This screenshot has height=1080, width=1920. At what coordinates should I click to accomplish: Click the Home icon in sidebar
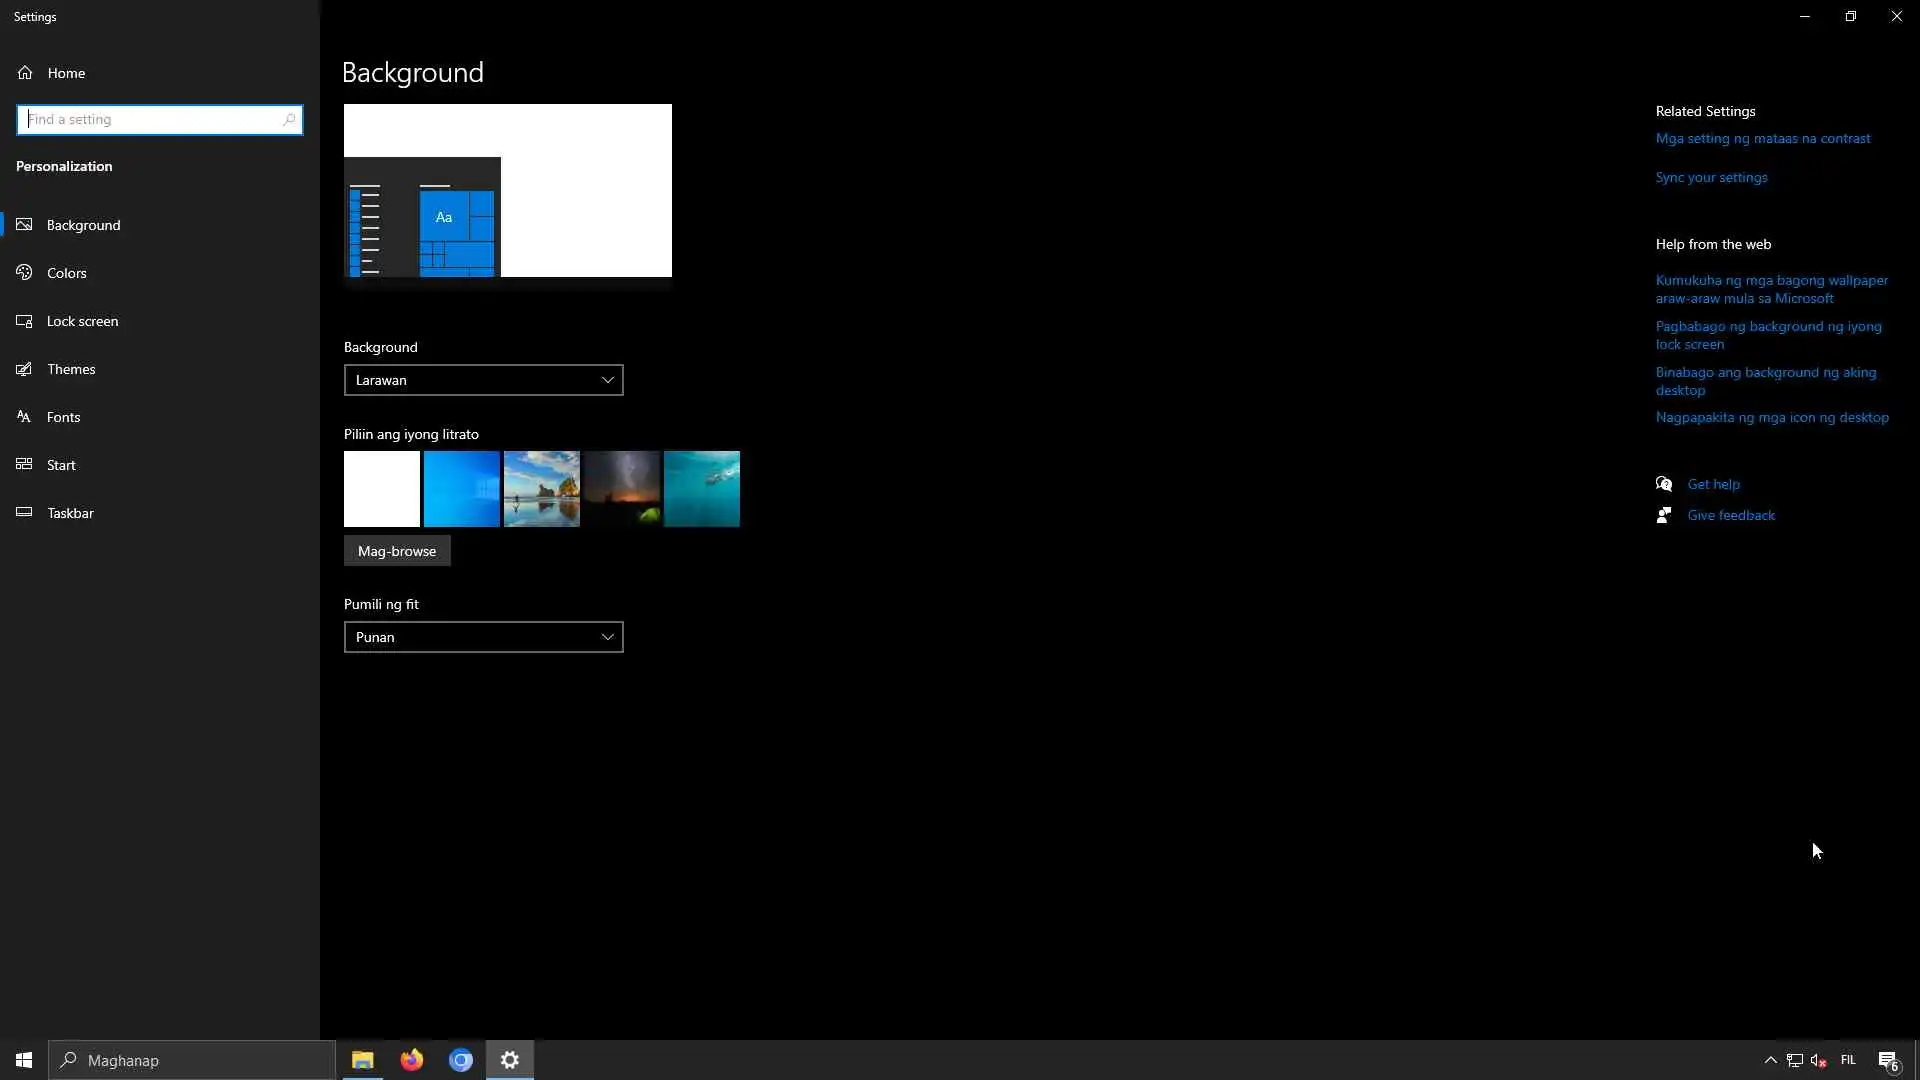25,73
